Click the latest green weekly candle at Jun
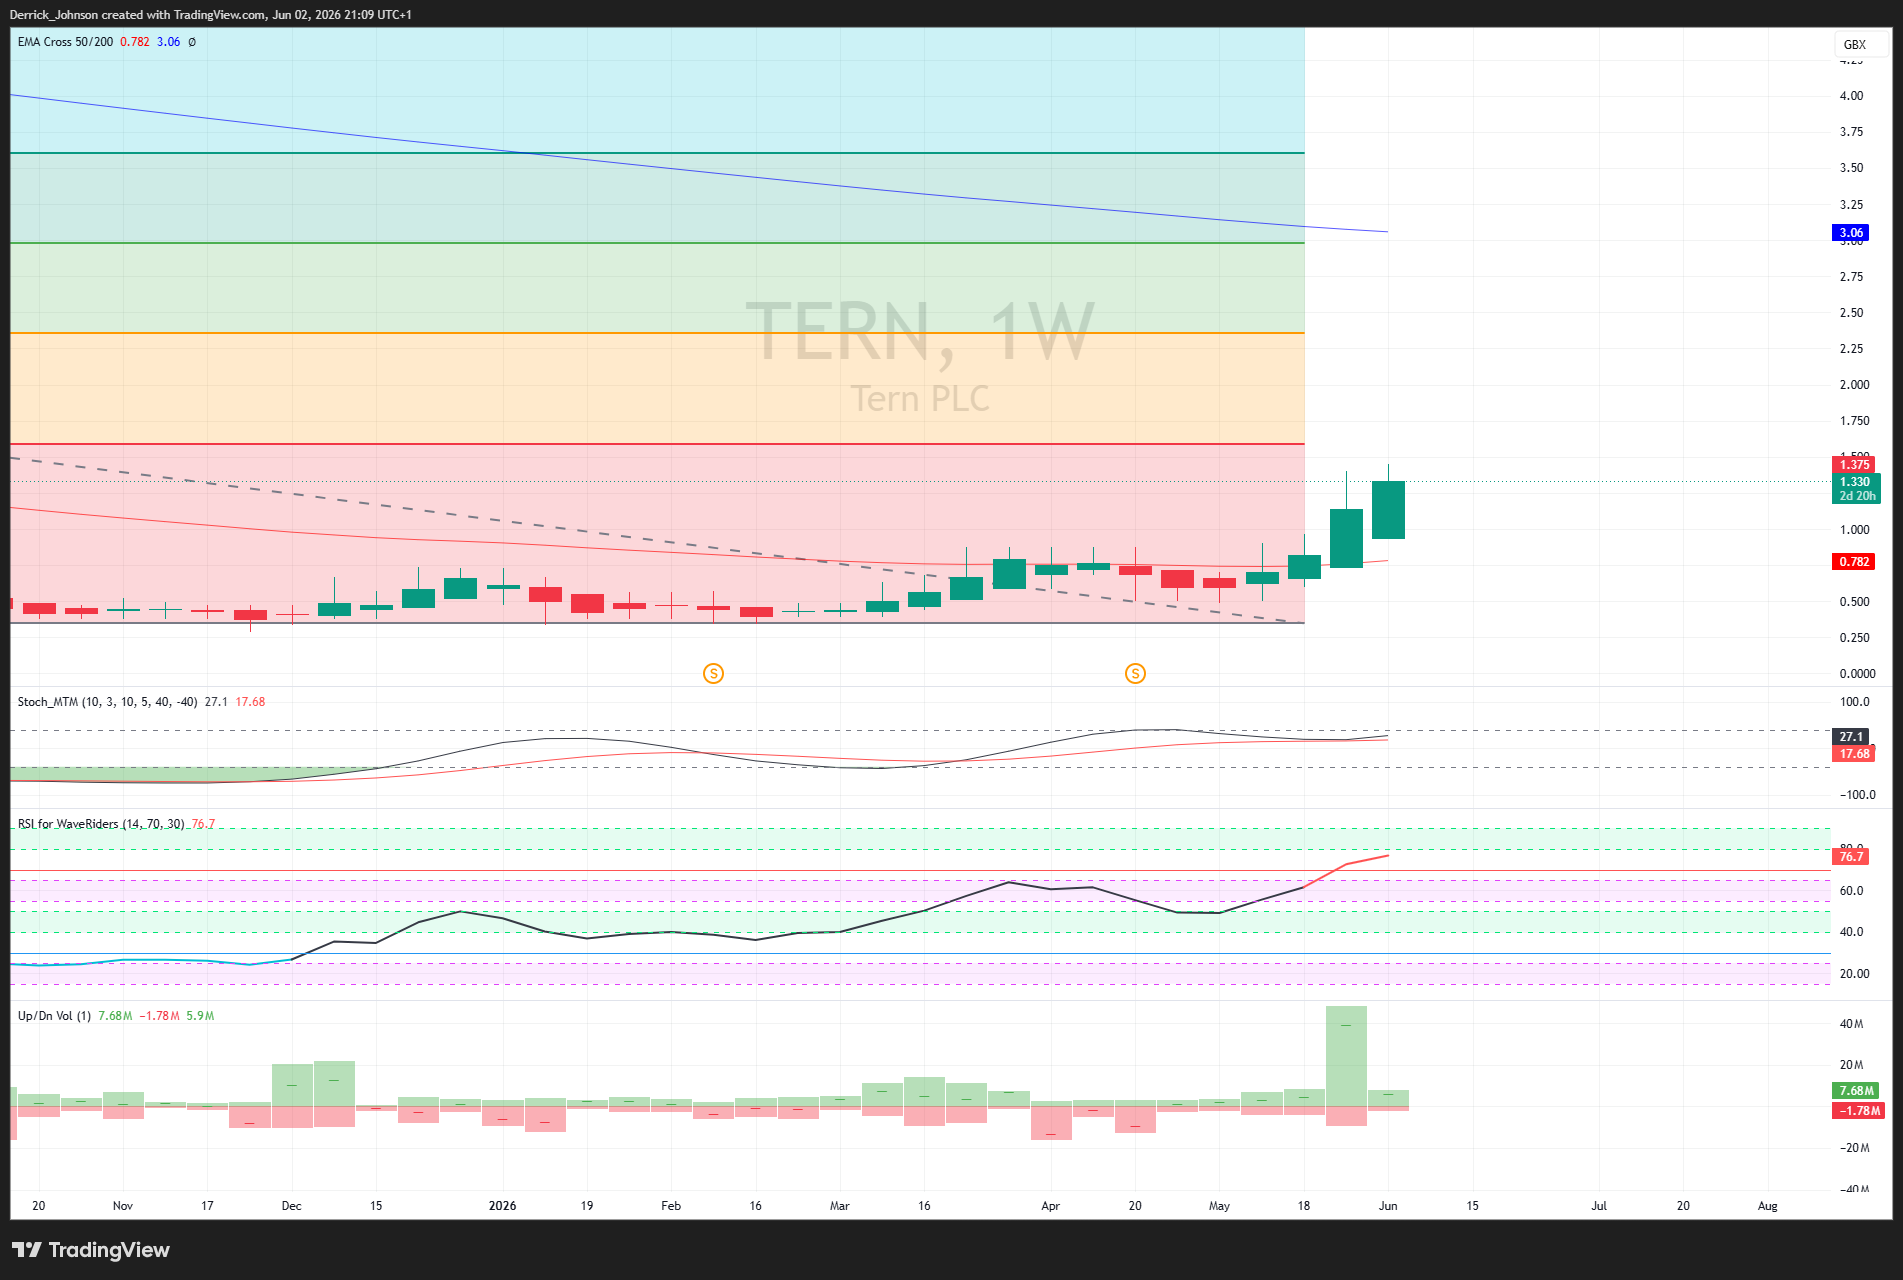 pos(1388,510)
